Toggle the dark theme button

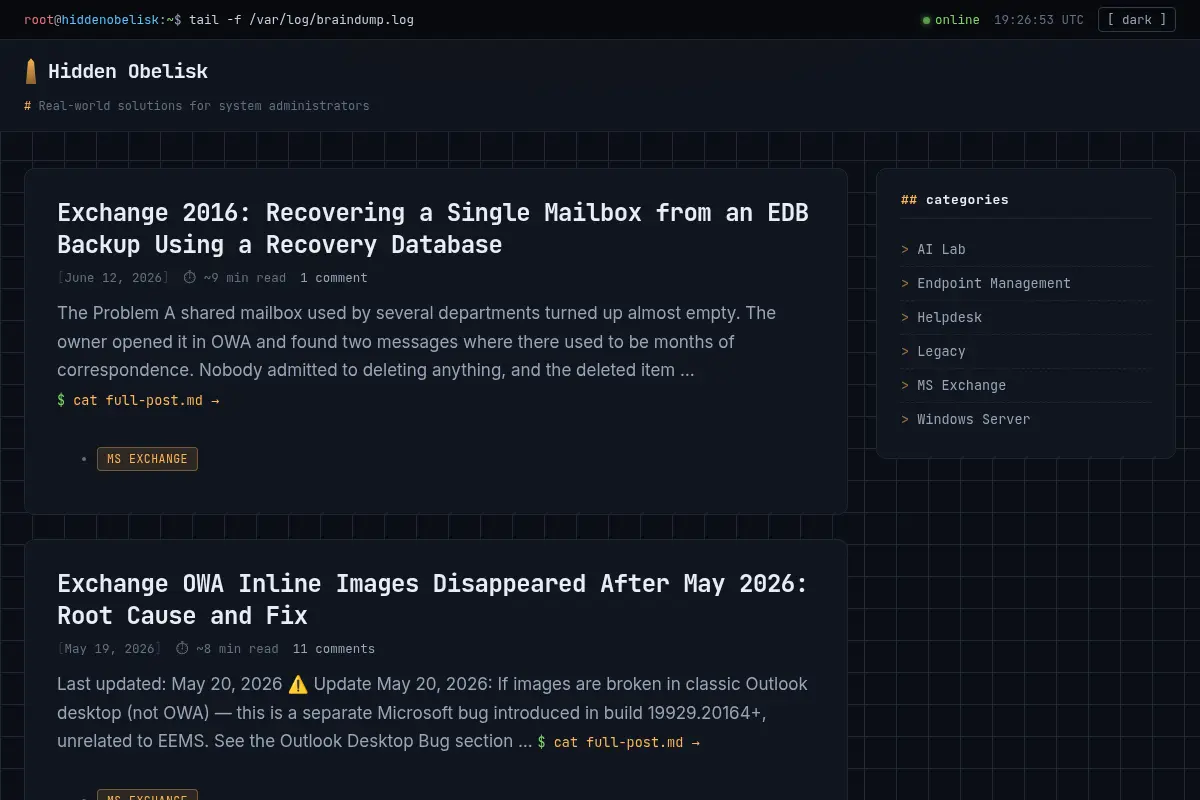pyautogui.click(x=1137, y=20)
